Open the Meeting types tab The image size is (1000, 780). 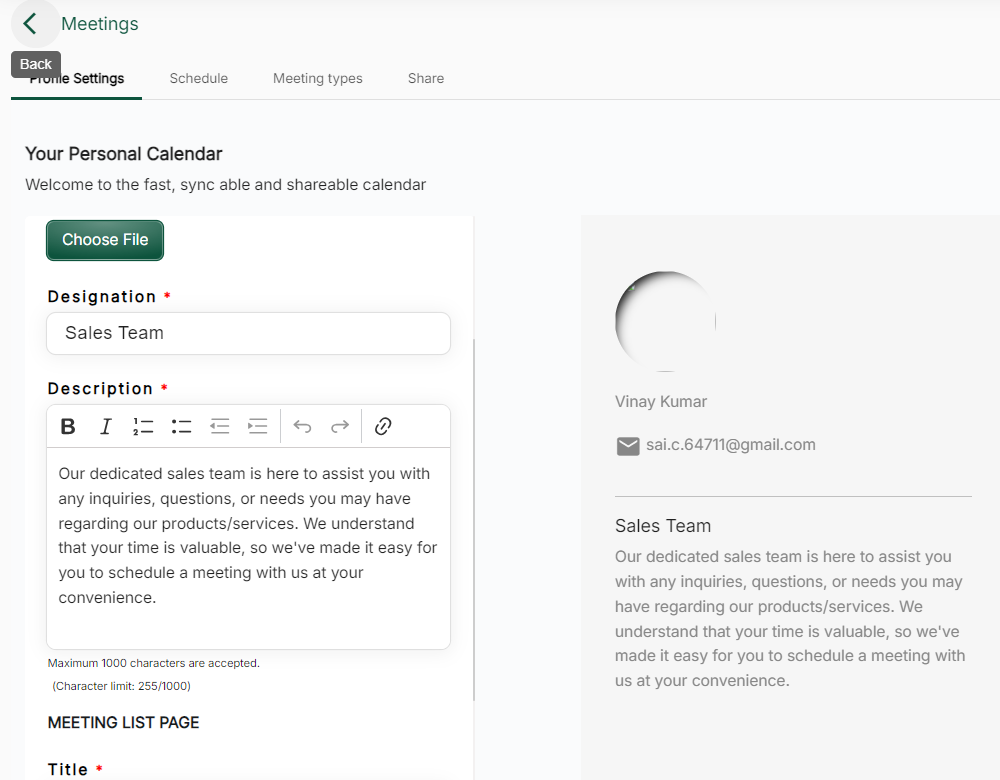pyautogui.click(x=317, y=78)
